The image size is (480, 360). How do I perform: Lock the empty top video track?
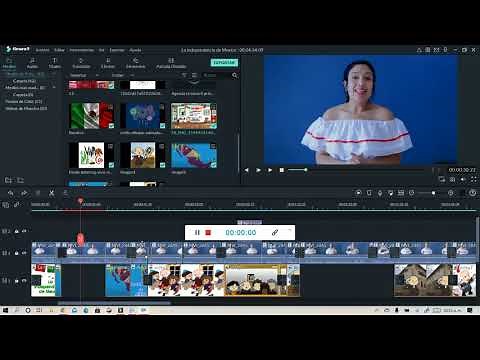17,231
